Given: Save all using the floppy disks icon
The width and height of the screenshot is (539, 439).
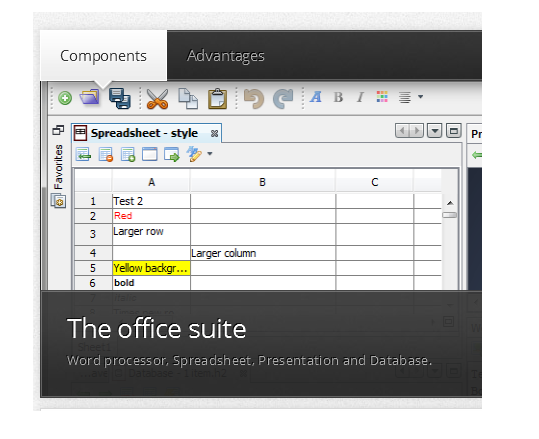Looking at the screenshot, I should (120, 99).
